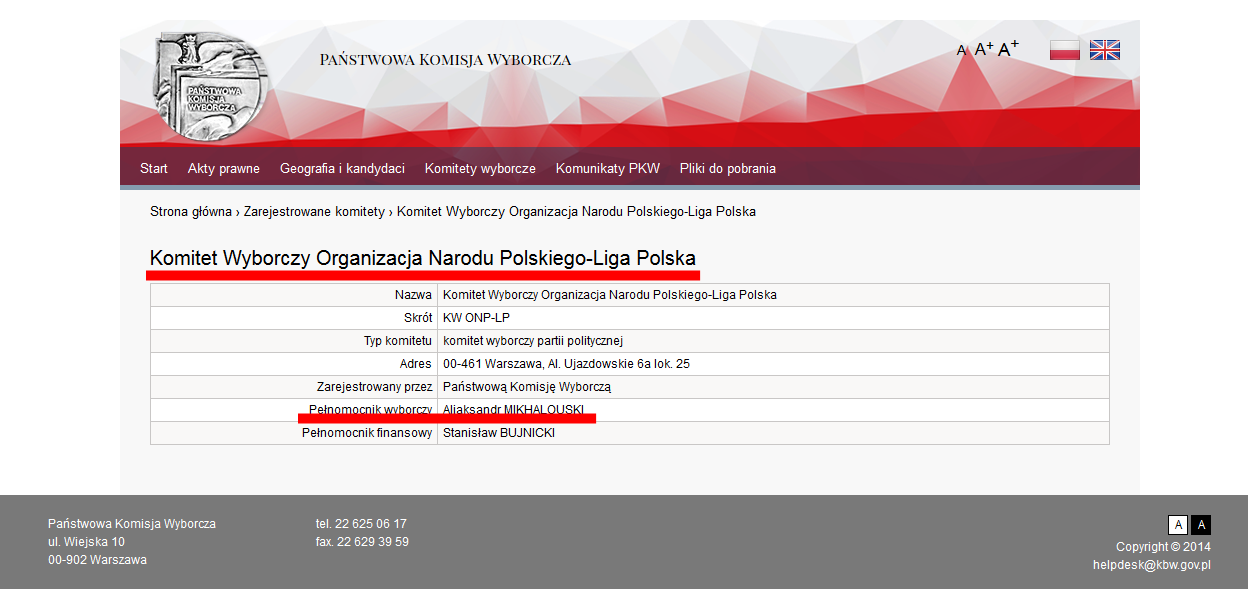Go to Zarejestrowane komitety breadcrumb

tap(314, 212)
